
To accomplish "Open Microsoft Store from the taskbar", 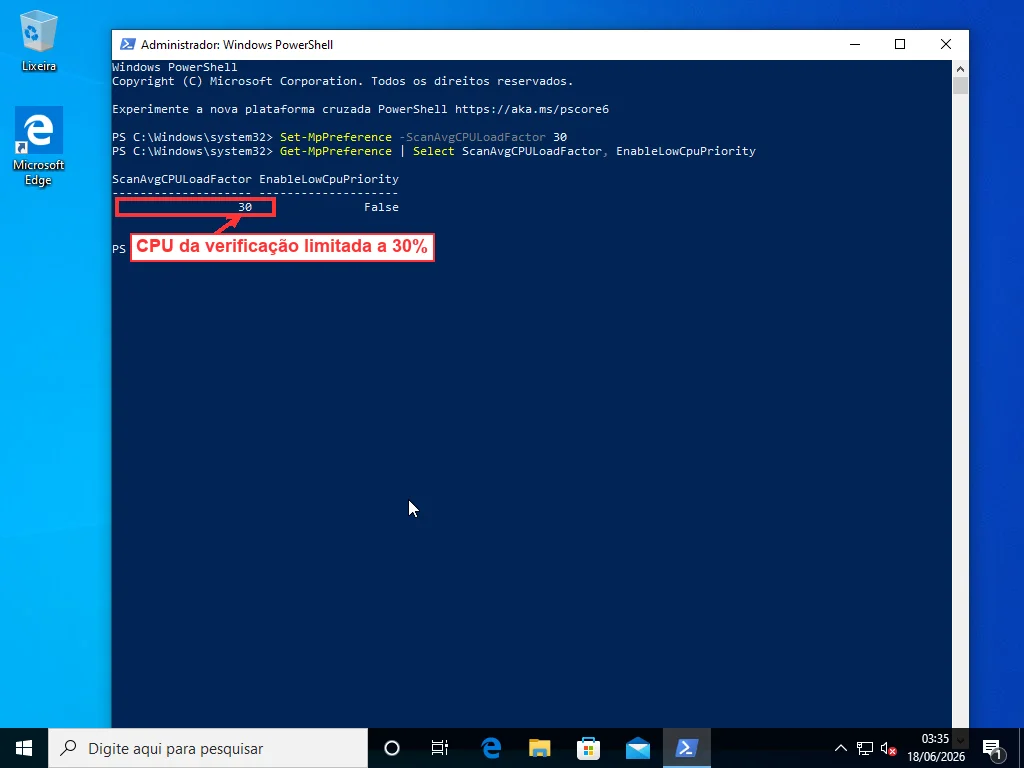I will (588, 748).
